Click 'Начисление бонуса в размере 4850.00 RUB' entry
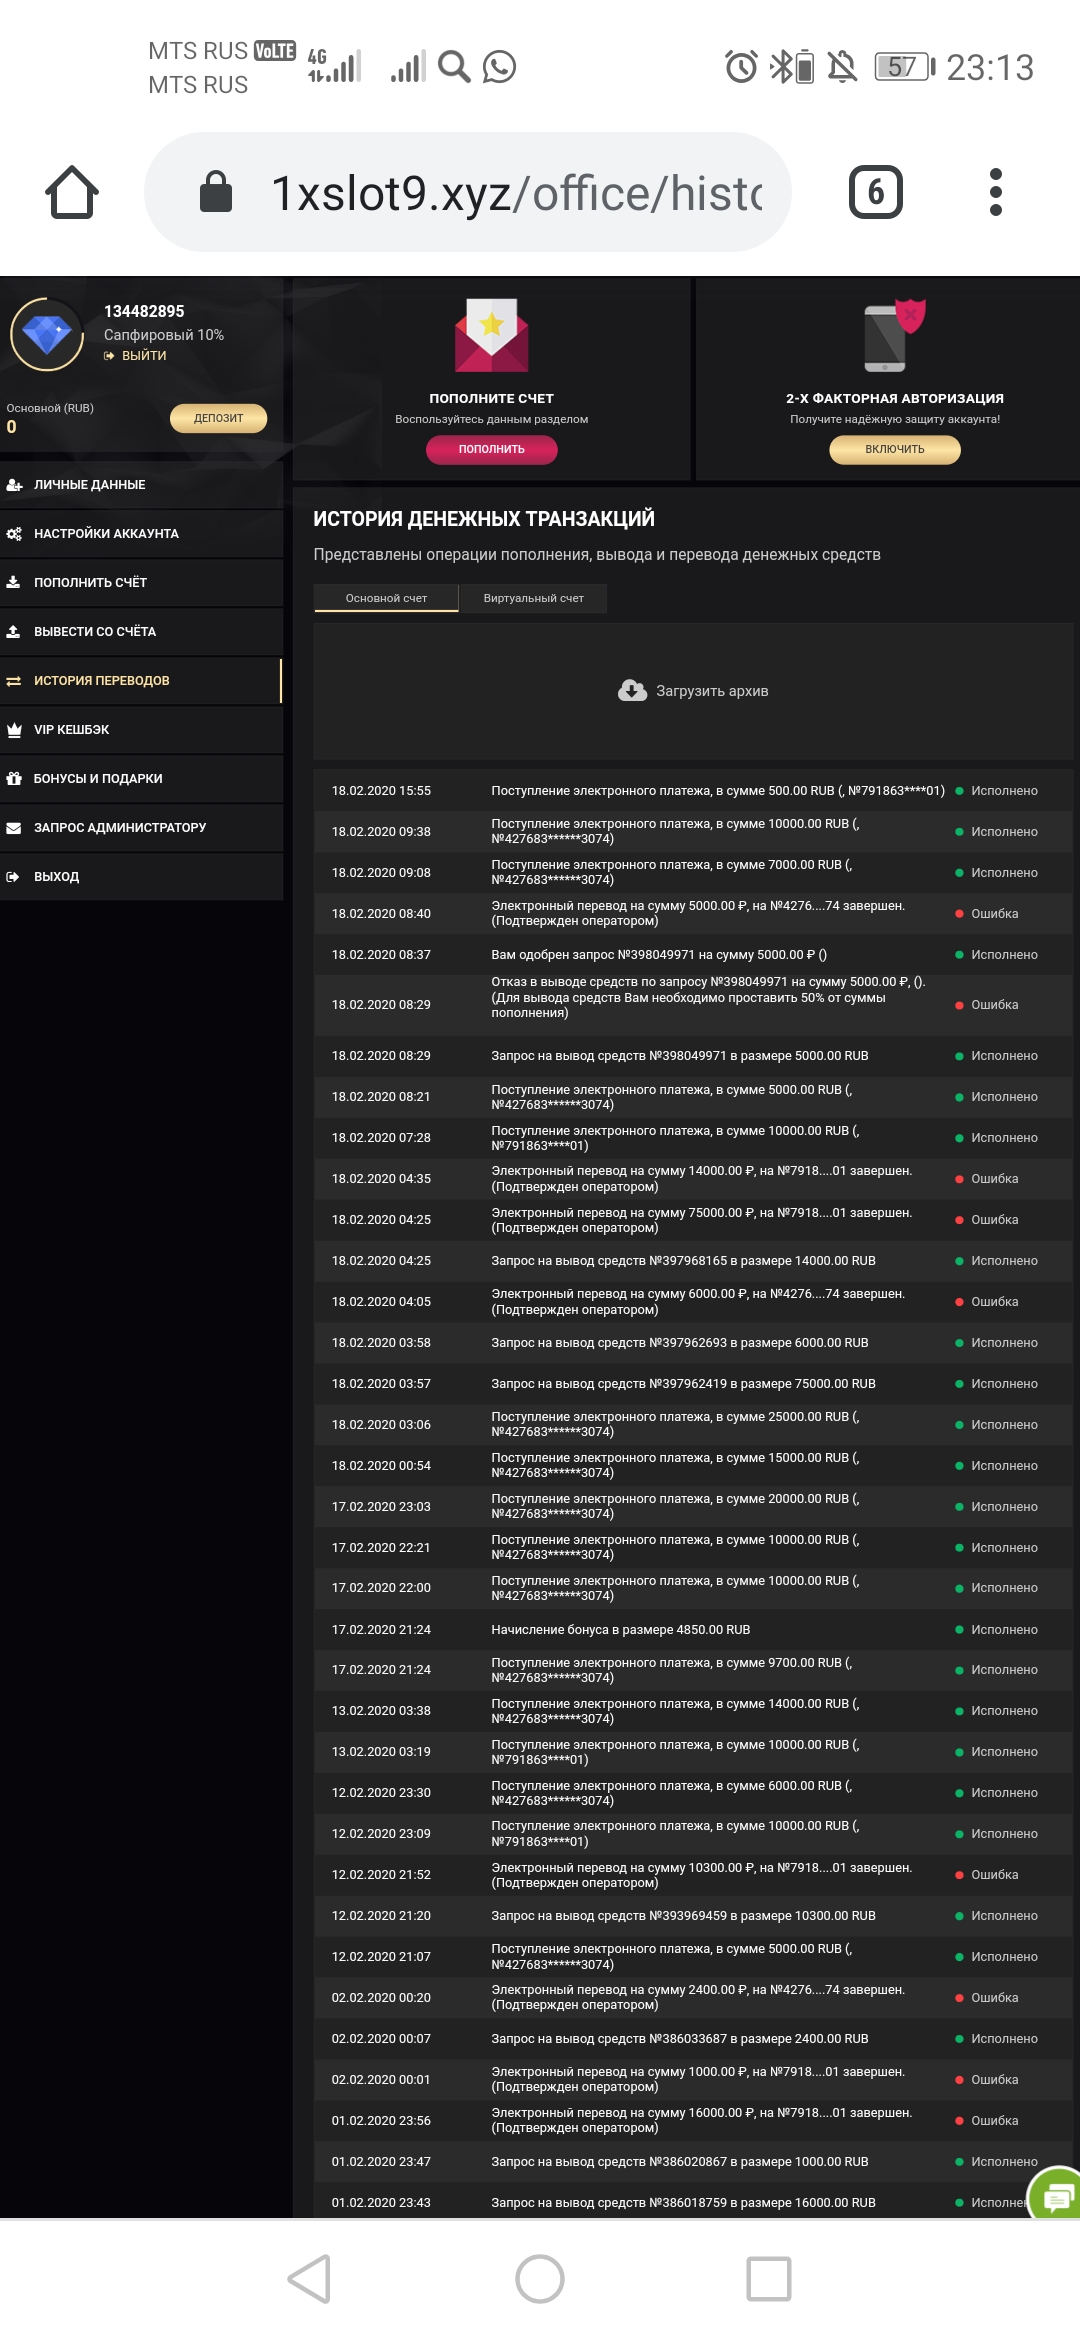 [620, 1630]
